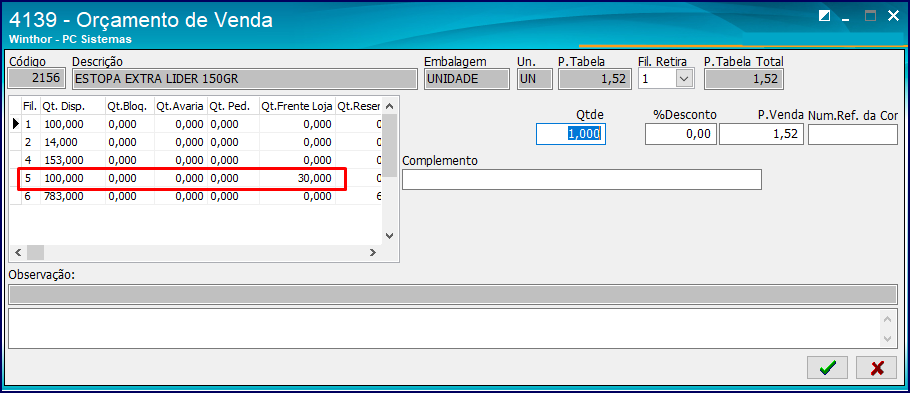The width and height of the screenshot is (910, 393).
Task: Click the Un. field showing UN
Action: 535,79
